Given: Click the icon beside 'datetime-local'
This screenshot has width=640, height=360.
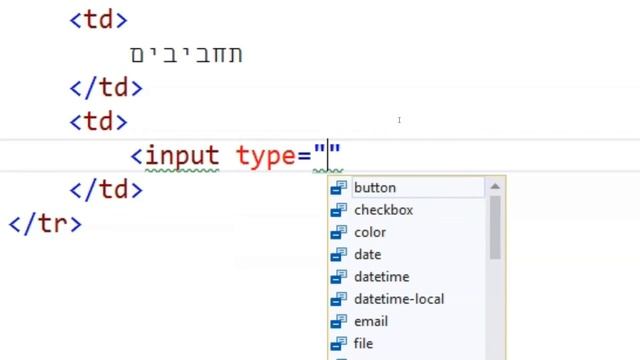Looking at the screenshot, I should (x=339, y=299).
